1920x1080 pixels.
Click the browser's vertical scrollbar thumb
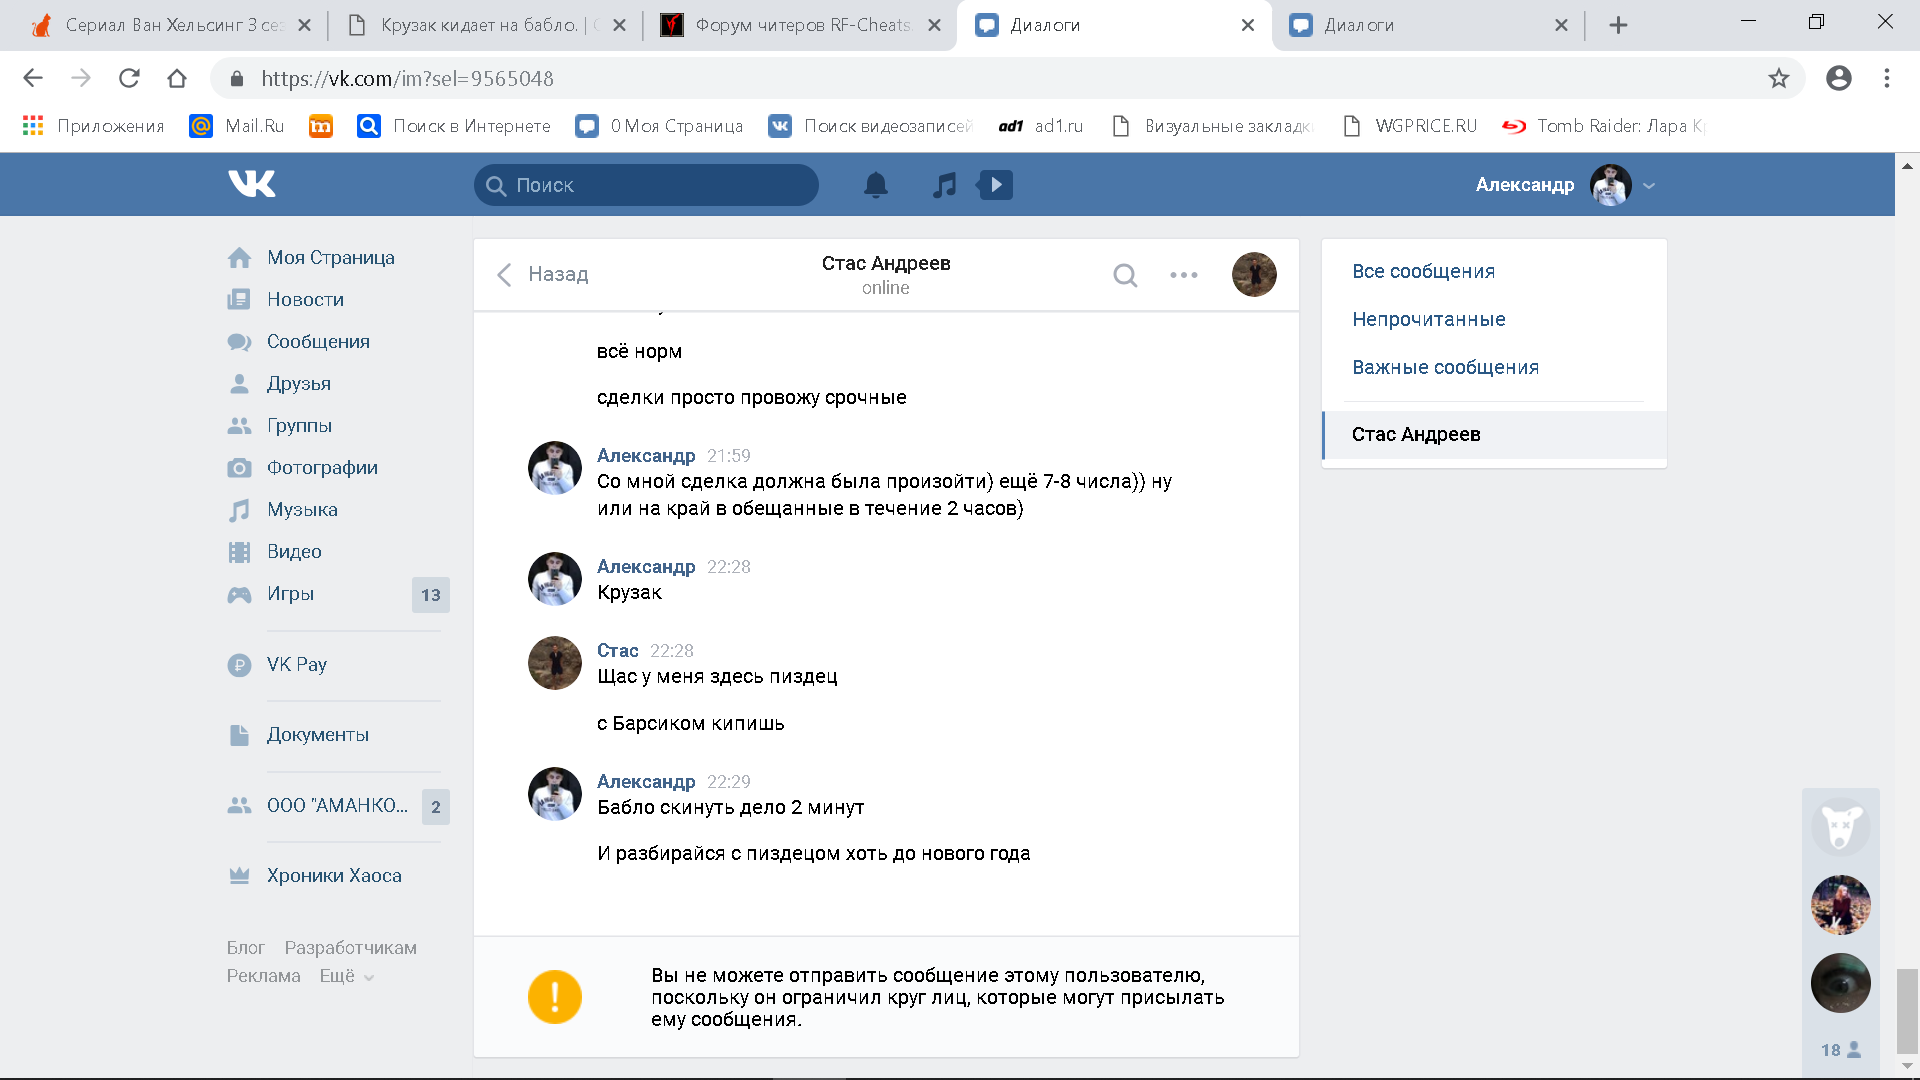coord(1907,1010)
